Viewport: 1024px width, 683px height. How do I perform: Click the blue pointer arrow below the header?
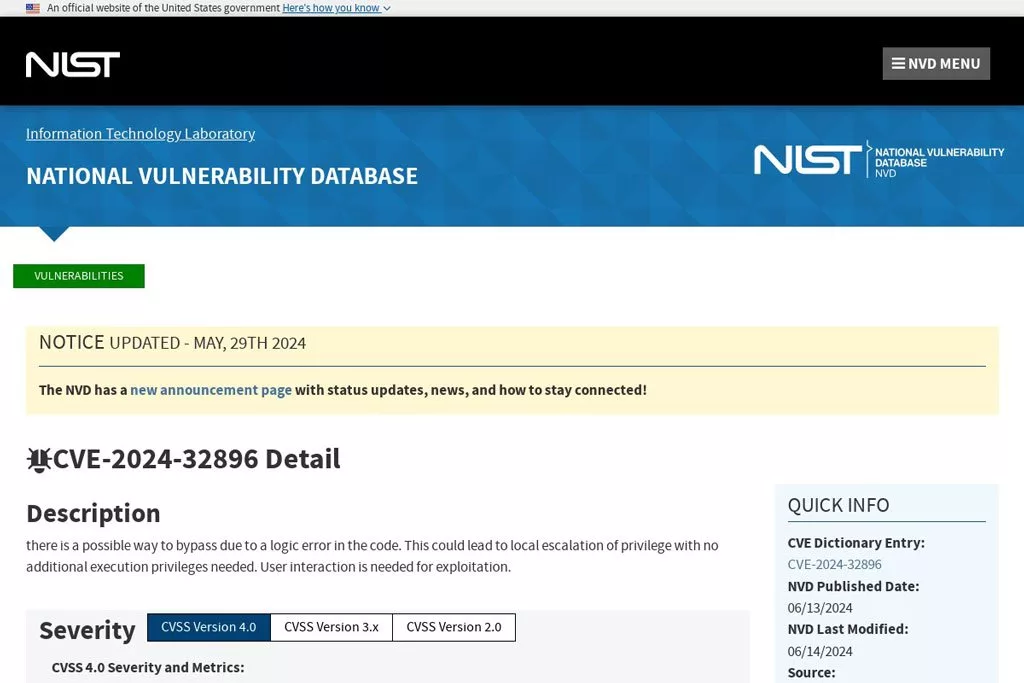pos(54,234)
